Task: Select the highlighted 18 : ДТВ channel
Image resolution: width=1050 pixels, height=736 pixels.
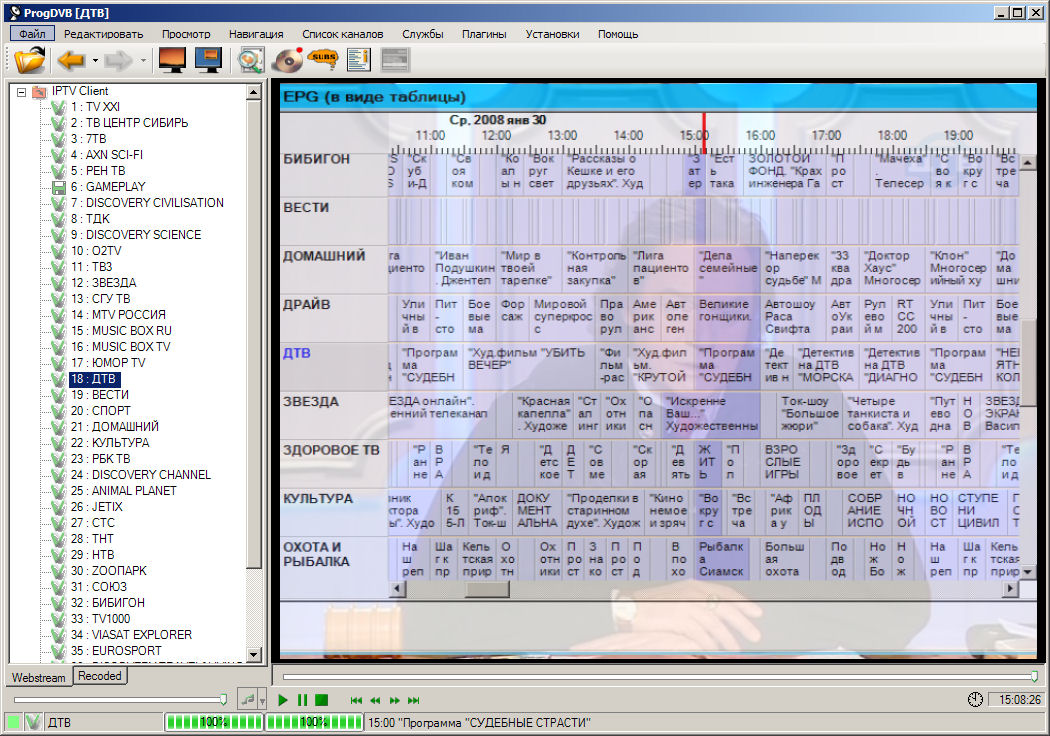Action: 93,379
